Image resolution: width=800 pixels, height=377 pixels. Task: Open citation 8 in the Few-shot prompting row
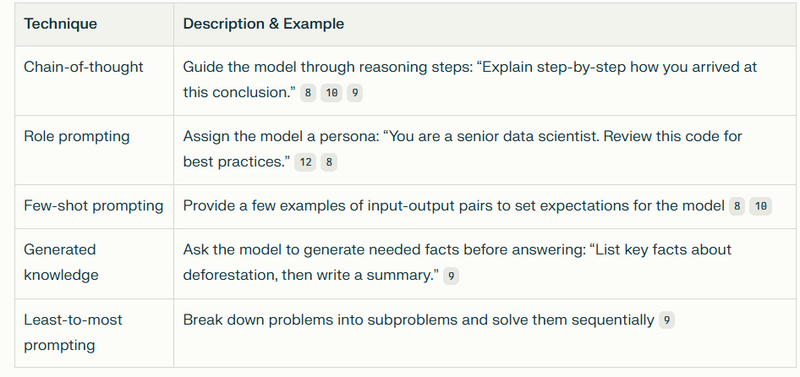[737, 207]
